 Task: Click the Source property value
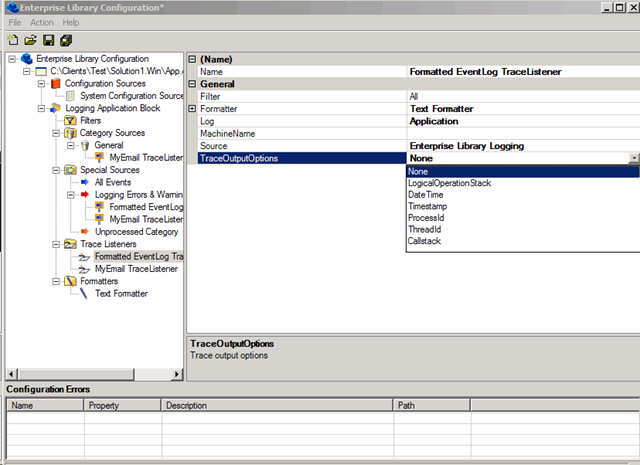coord(523,146)
